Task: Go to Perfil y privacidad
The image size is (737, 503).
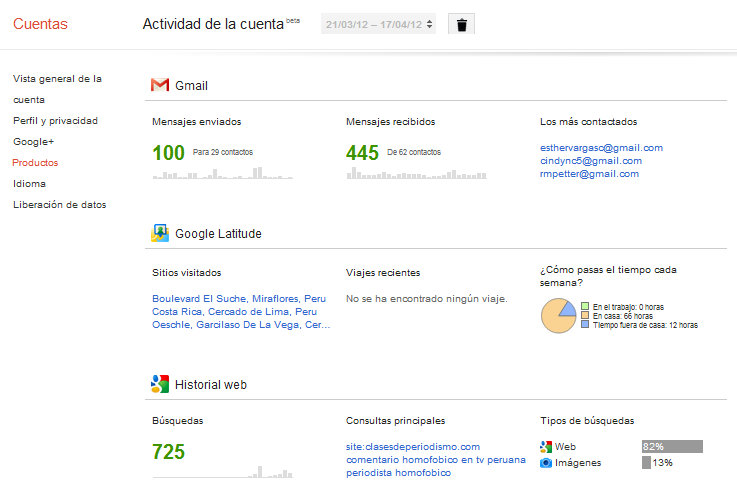Action: point(55,121)
